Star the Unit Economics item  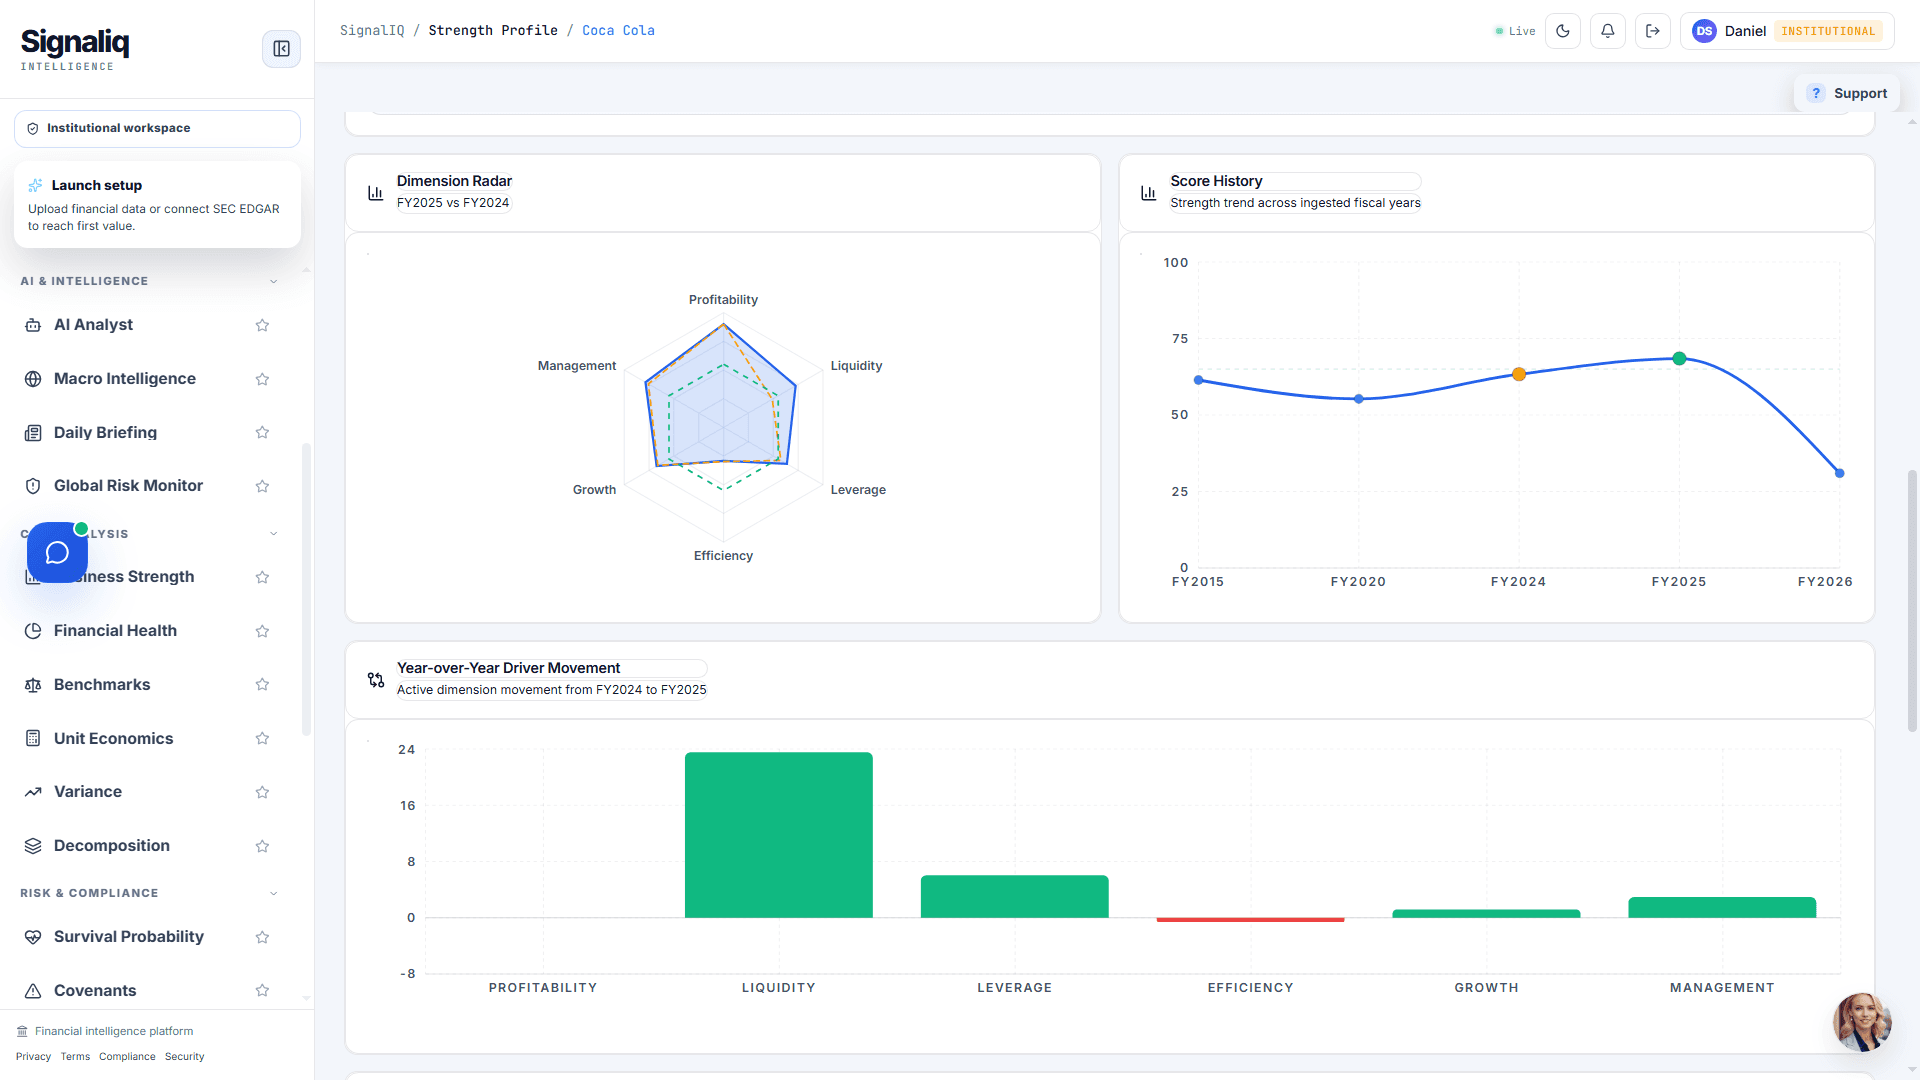[x=262, y=738]
